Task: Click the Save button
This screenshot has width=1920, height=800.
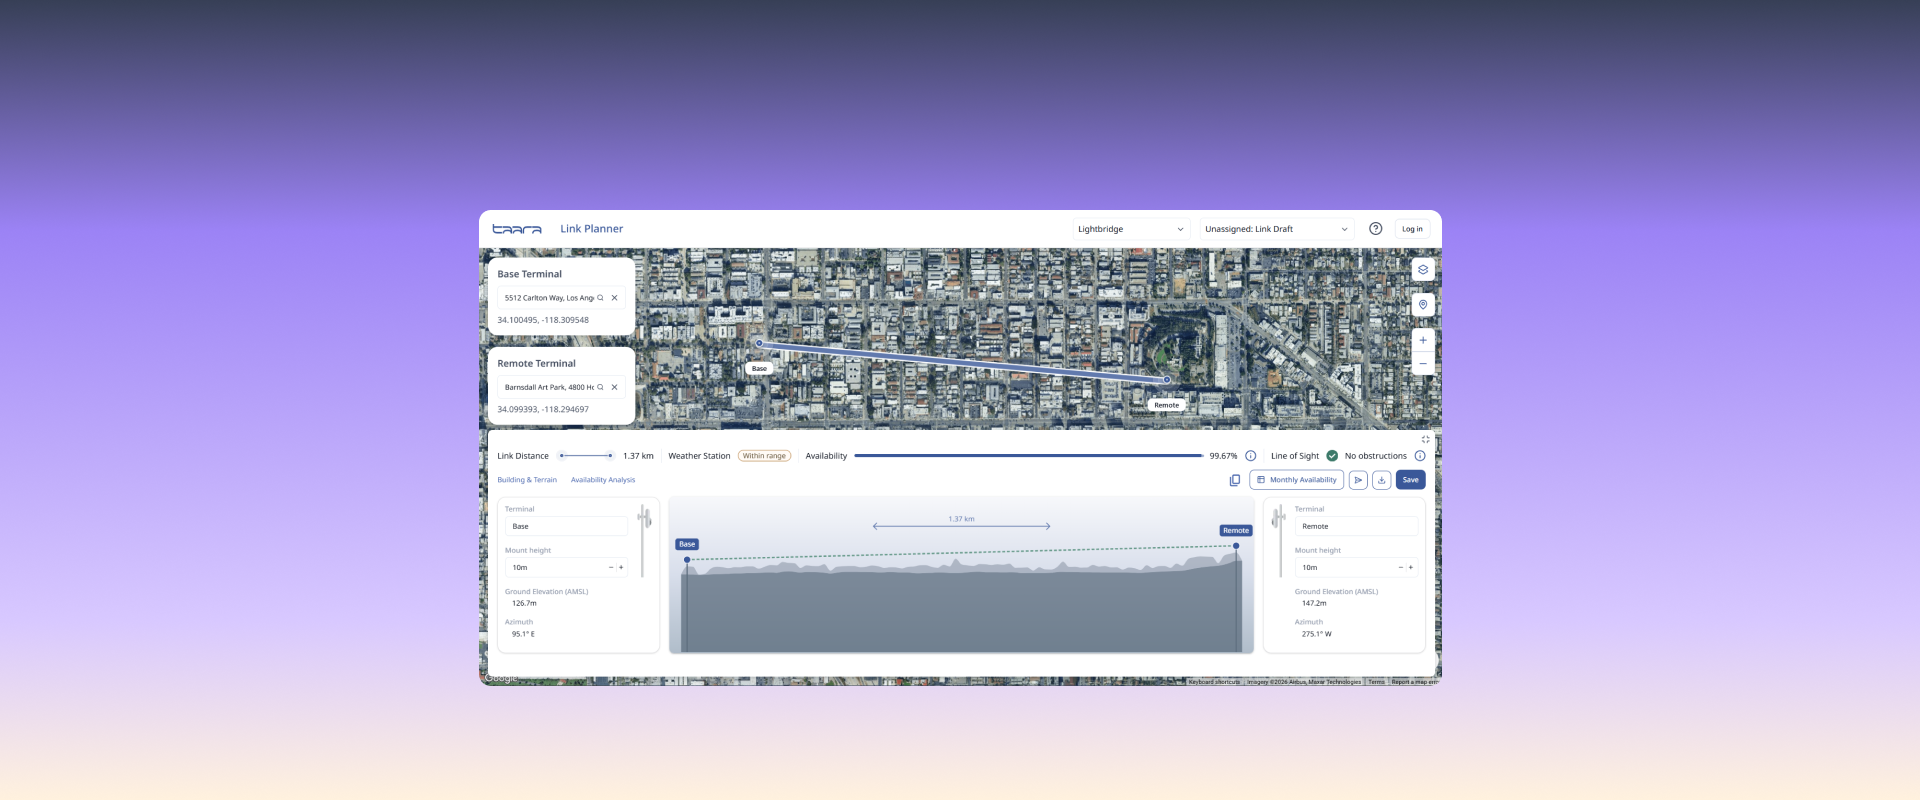Action: click(1410, 480)
